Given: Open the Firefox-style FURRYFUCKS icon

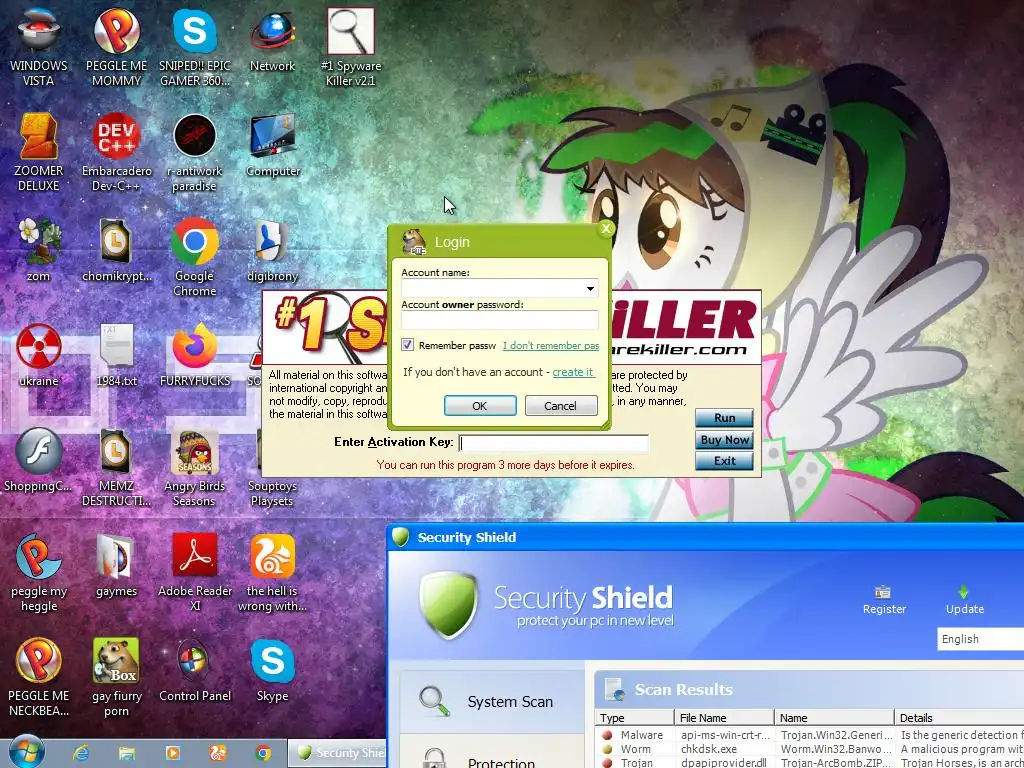Looking at the screenshot, I should click(195, 355).
